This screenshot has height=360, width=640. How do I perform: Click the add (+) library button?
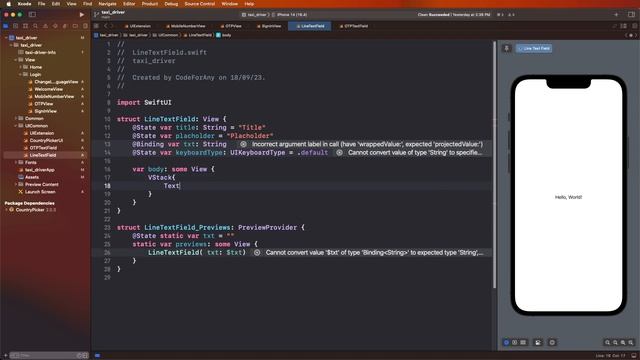(x=616, y=14)
